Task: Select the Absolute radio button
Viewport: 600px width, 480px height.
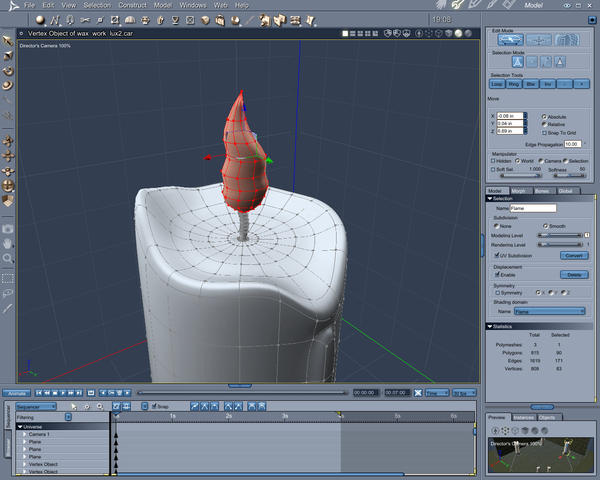Action: pyautogui.click(x=544, y=116)
